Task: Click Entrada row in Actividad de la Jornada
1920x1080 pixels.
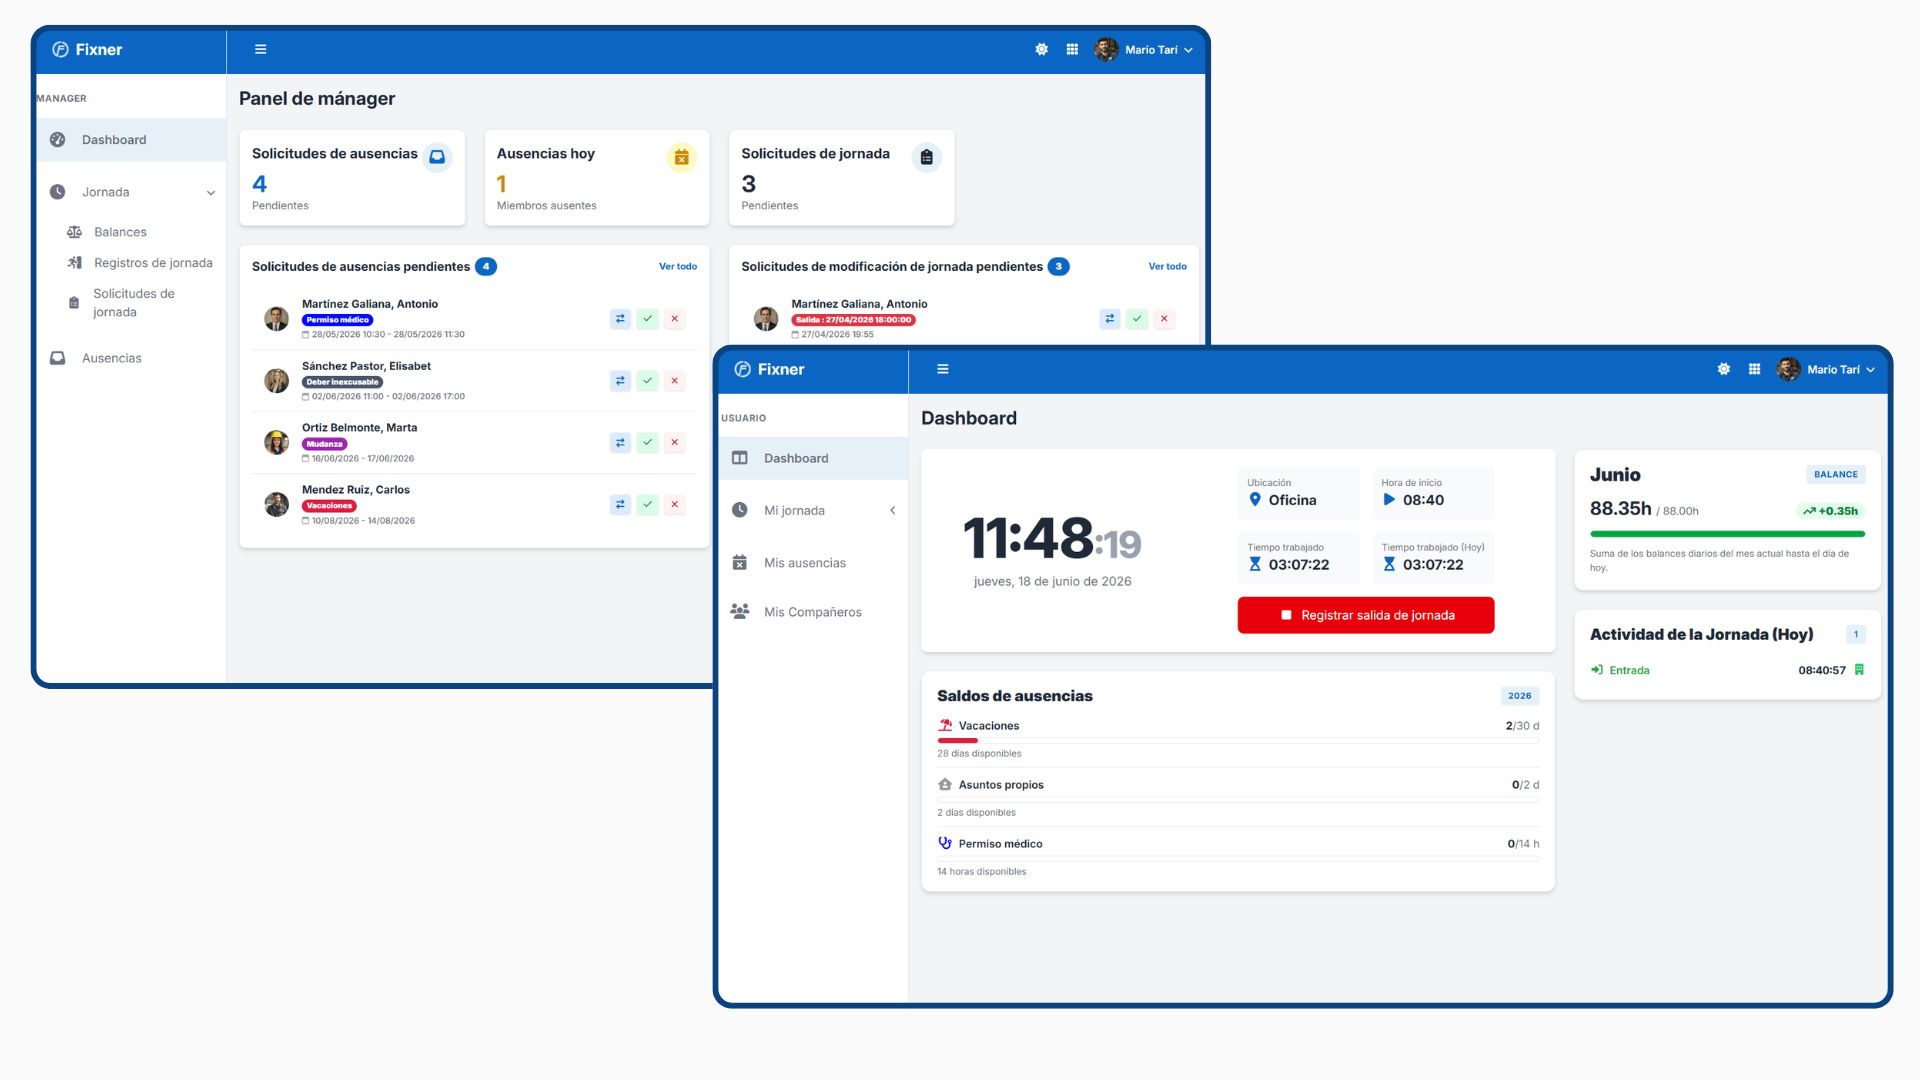Action: click(1727, 670)
